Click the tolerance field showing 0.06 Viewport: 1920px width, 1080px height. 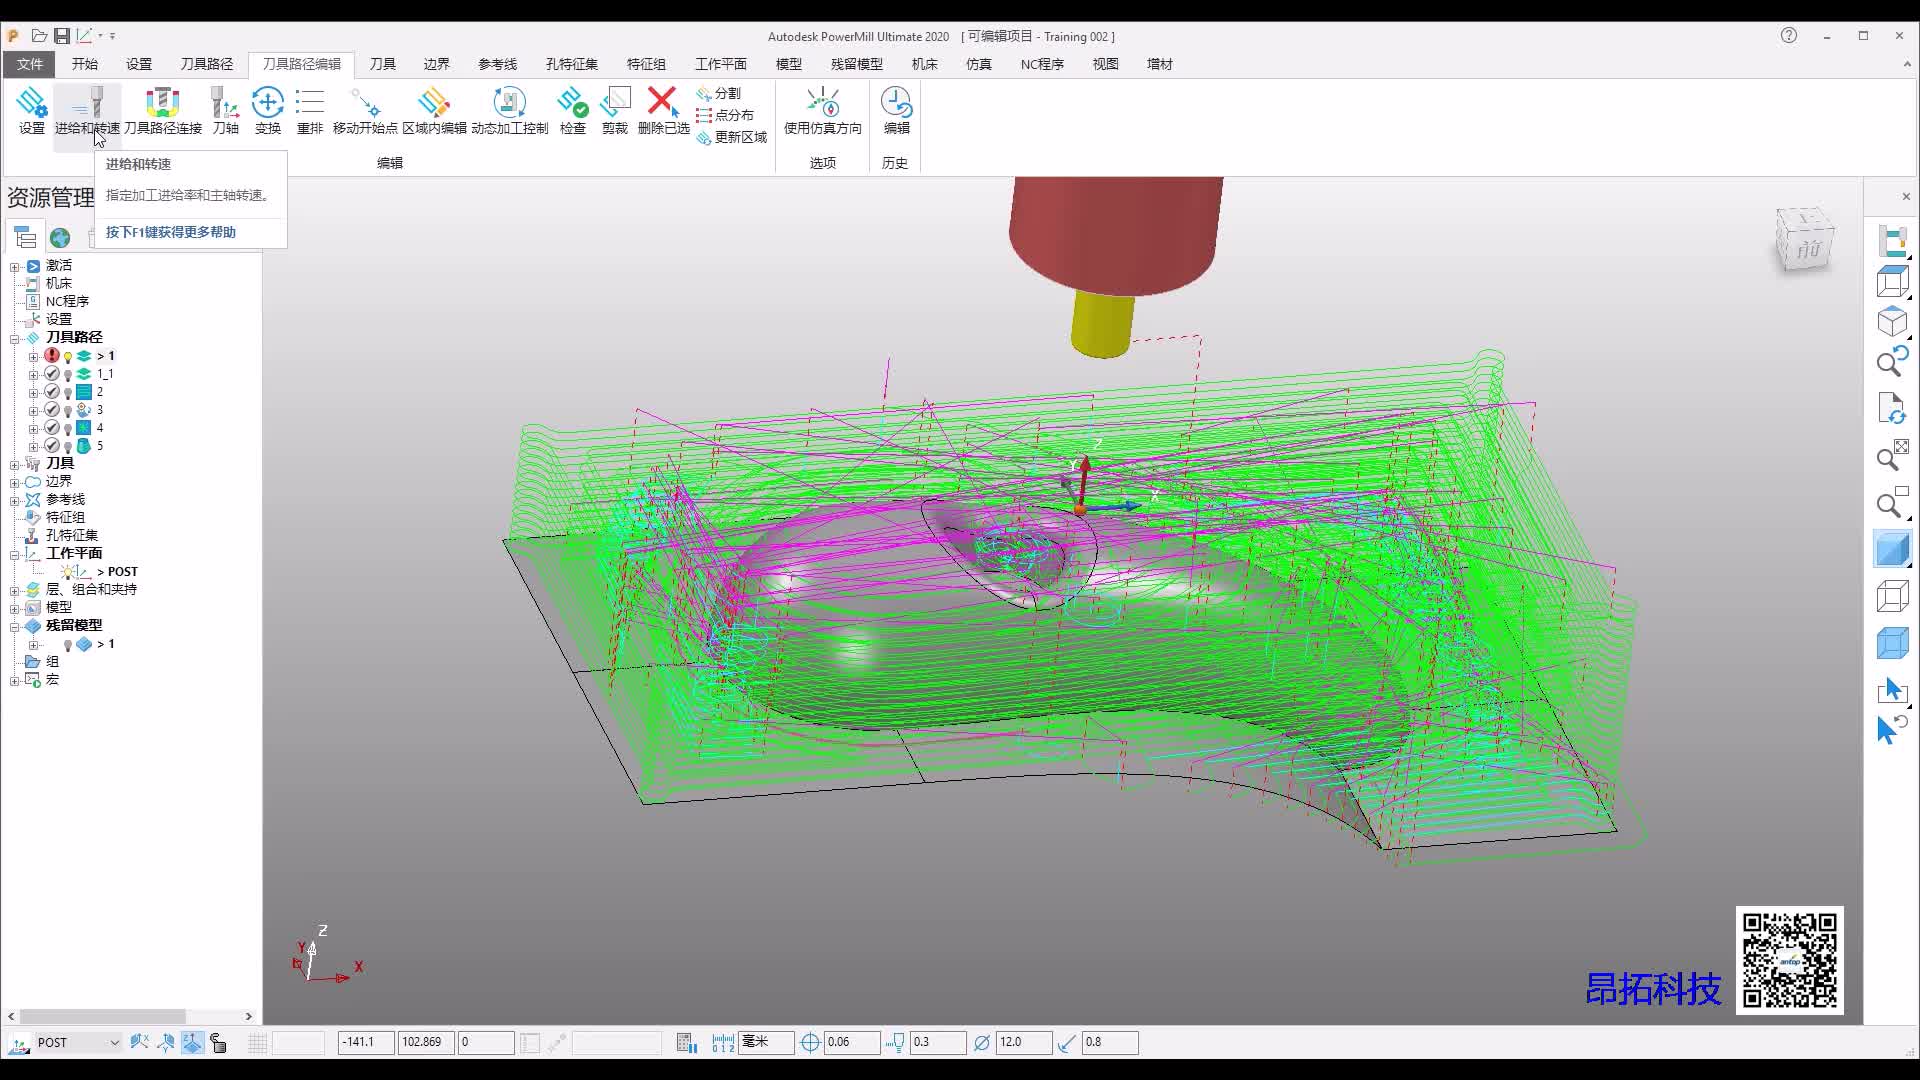(852, 1042)
